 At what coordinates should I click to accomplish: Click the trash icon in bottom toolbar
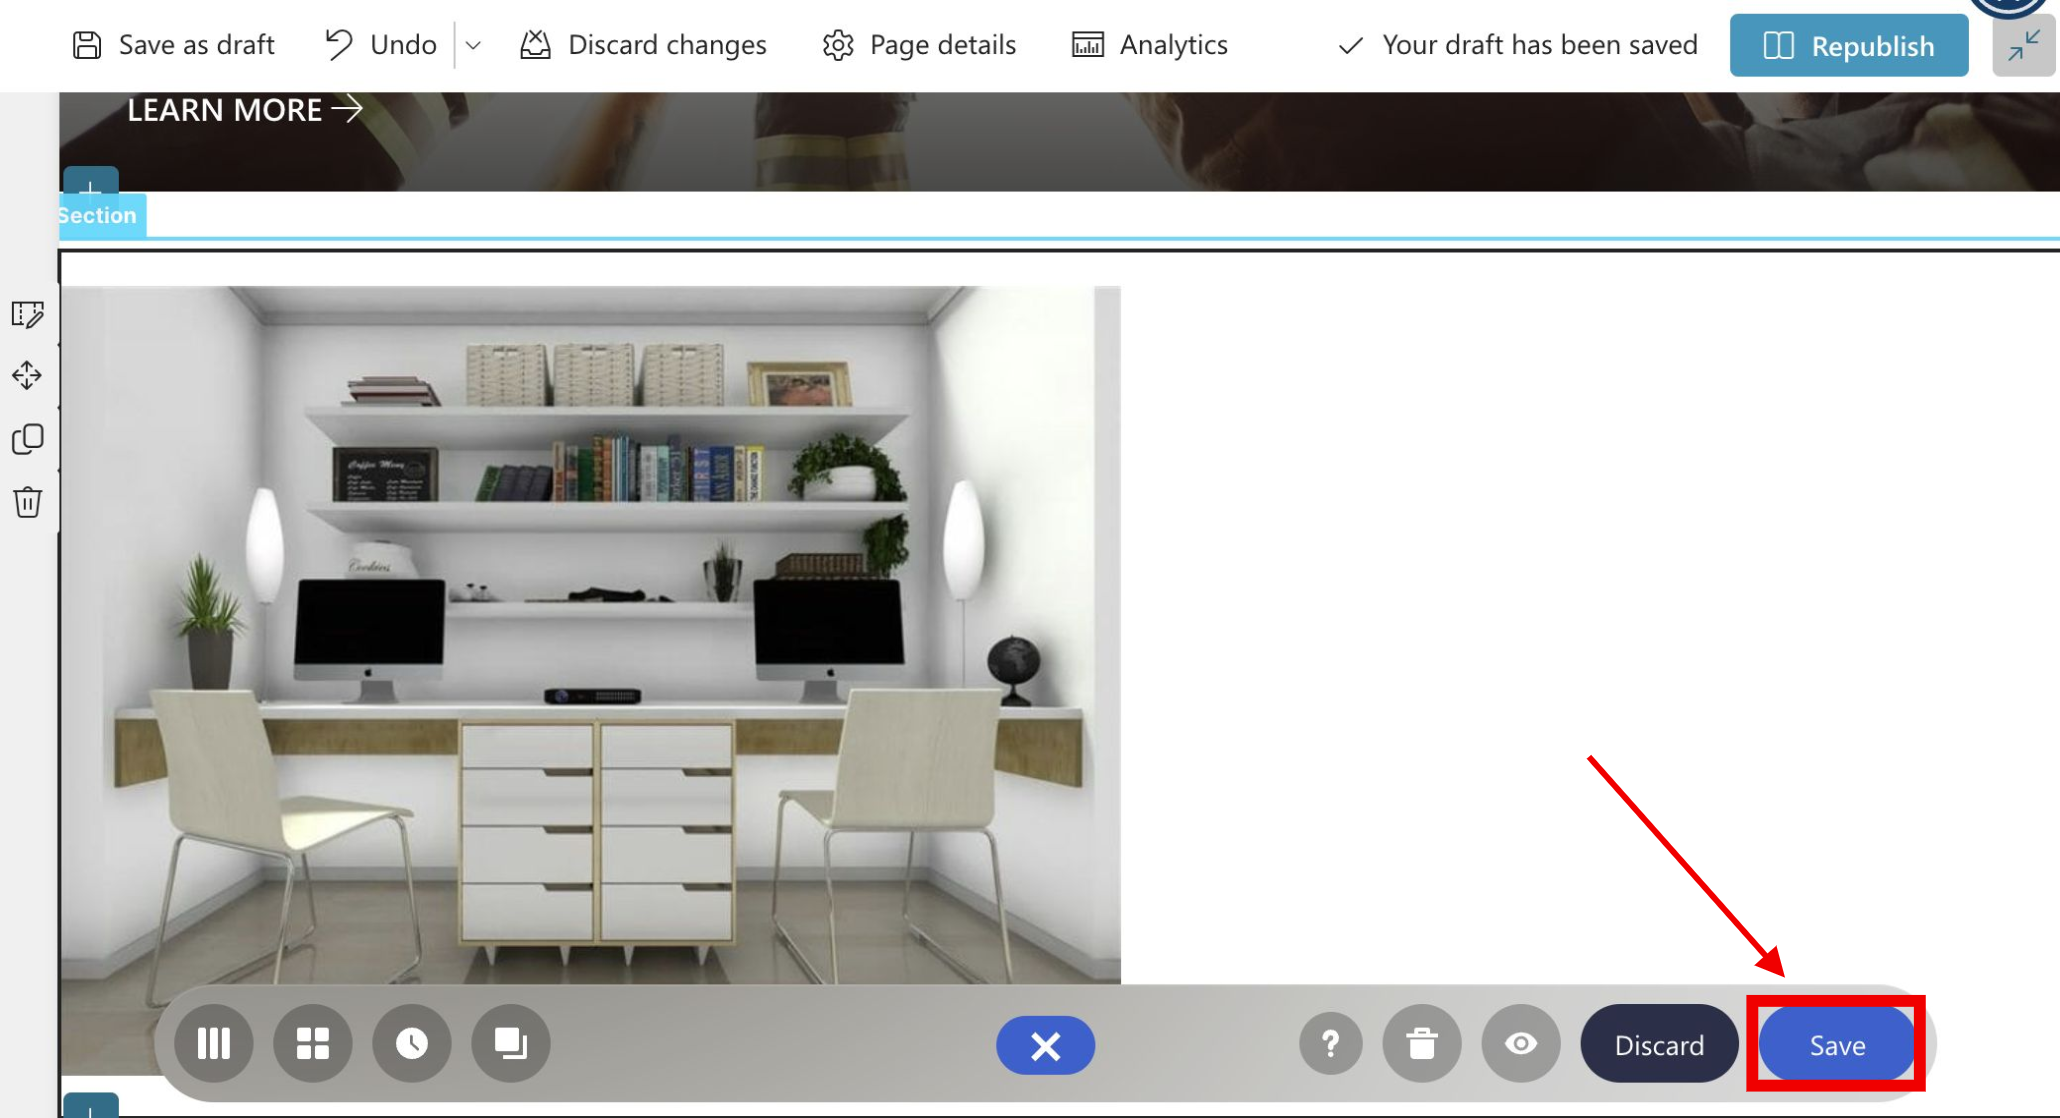point(1421,1044)
